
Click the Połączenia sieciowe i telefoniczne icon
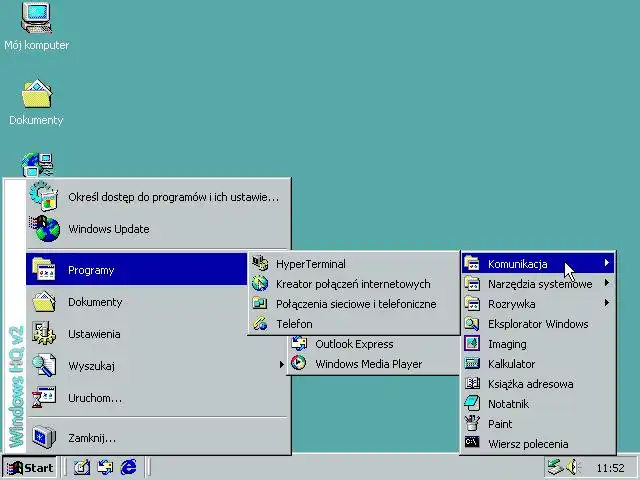click(260, 303)
